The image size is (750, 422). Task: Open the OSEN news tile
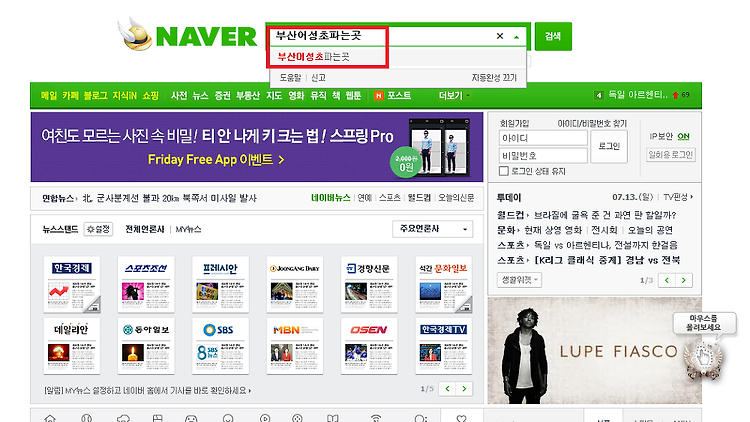click(369, 346)
